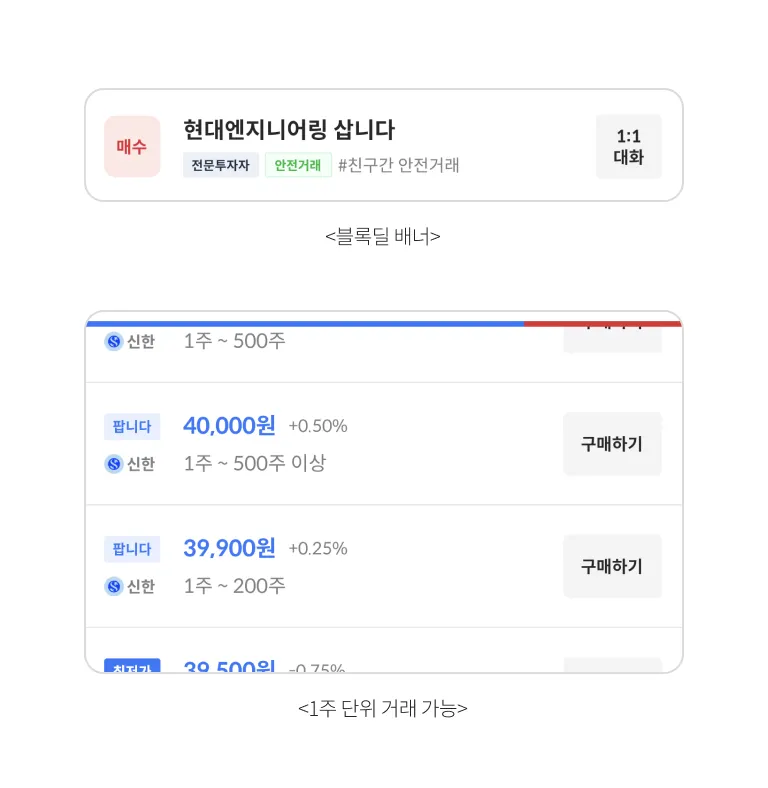Select the 40,000원 price
The height and width of the screenshot is (788, 768).
pos(229,426)
